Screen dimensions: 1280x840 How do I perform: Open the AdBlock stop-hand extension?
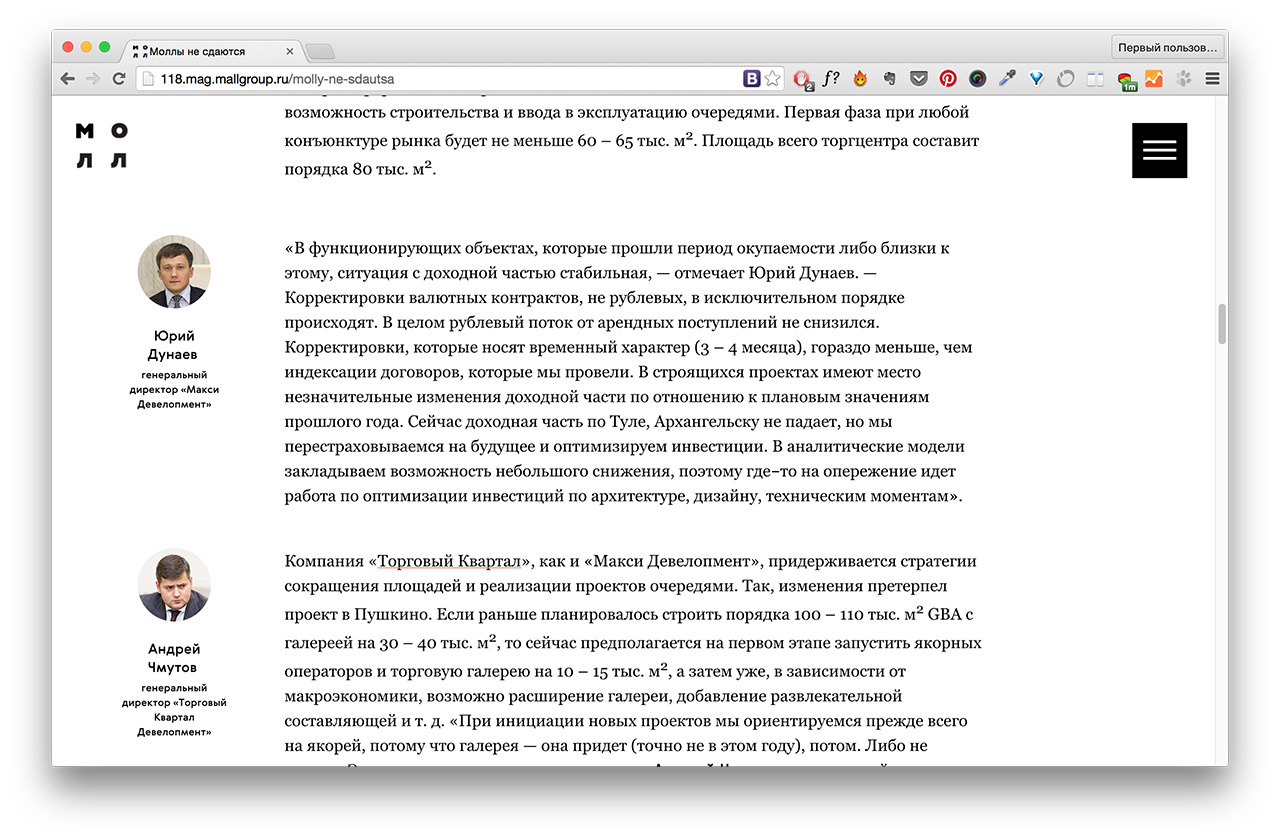tap(803, 78)
